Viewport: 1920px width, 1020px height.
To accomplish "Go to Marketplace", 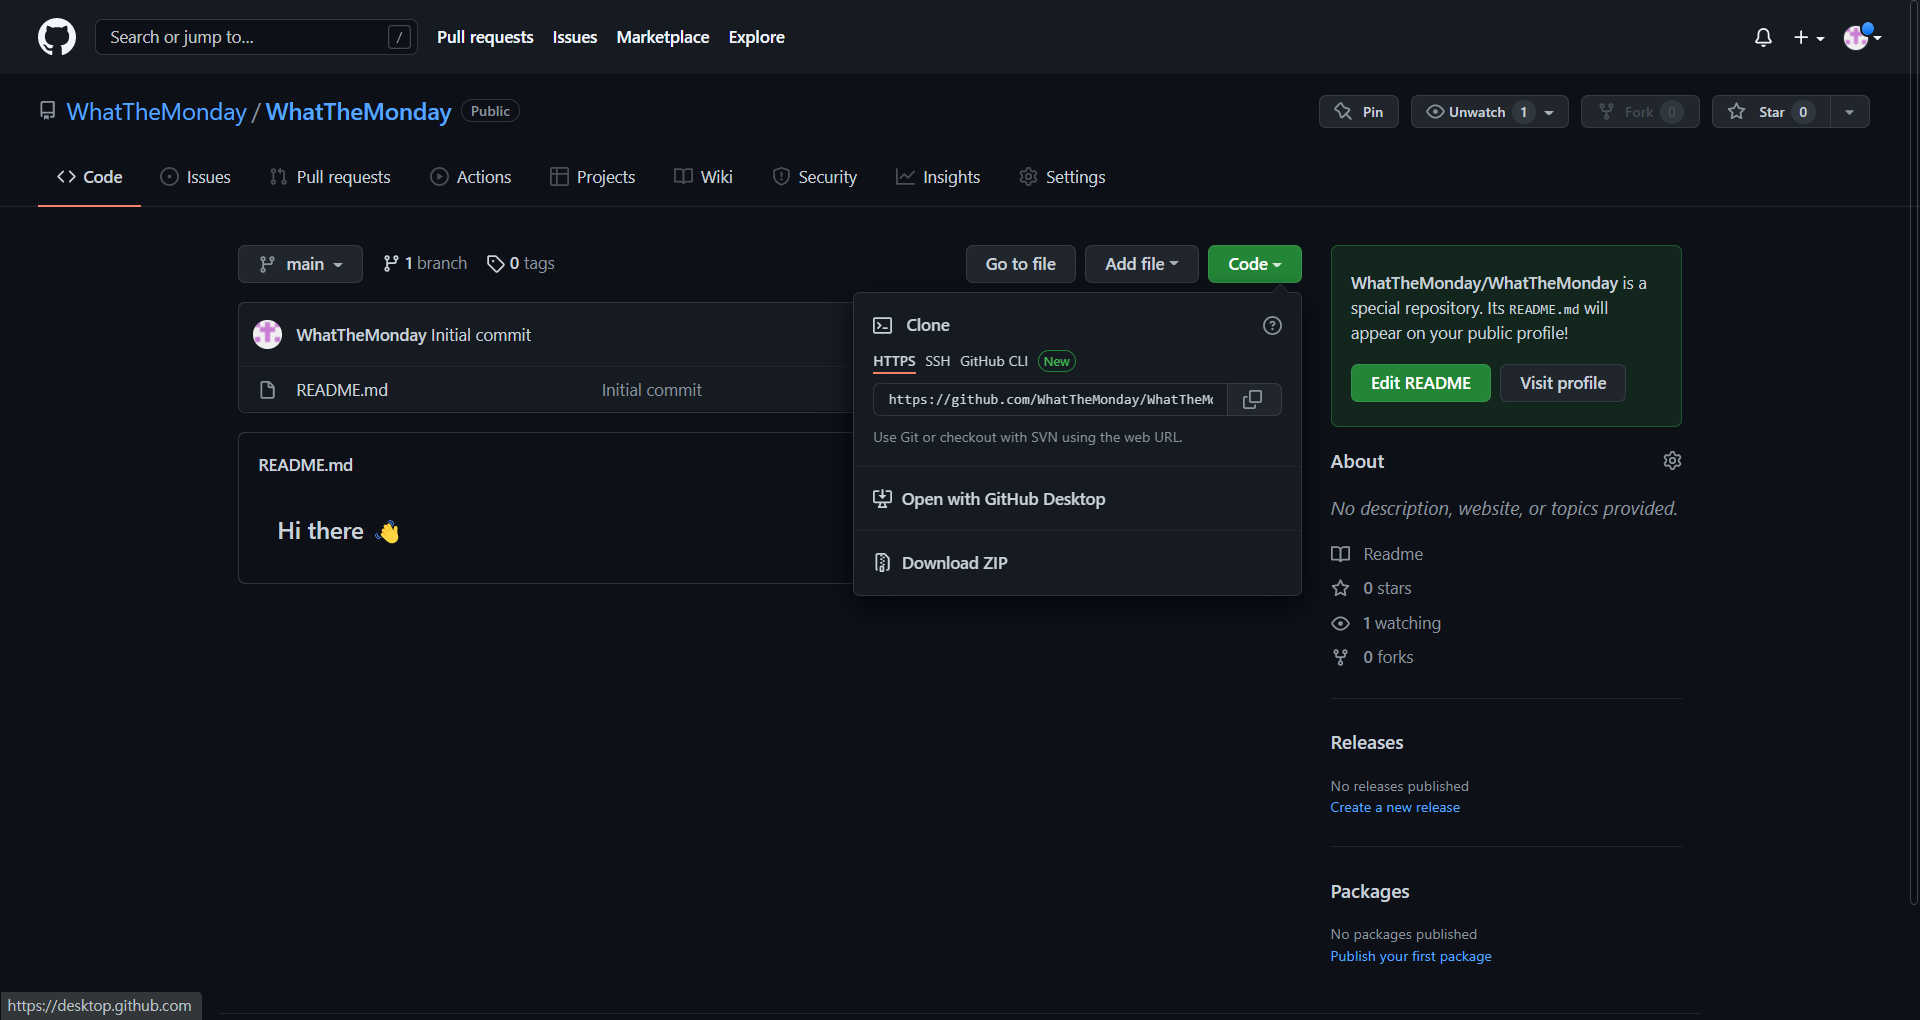I will [662, 37].
